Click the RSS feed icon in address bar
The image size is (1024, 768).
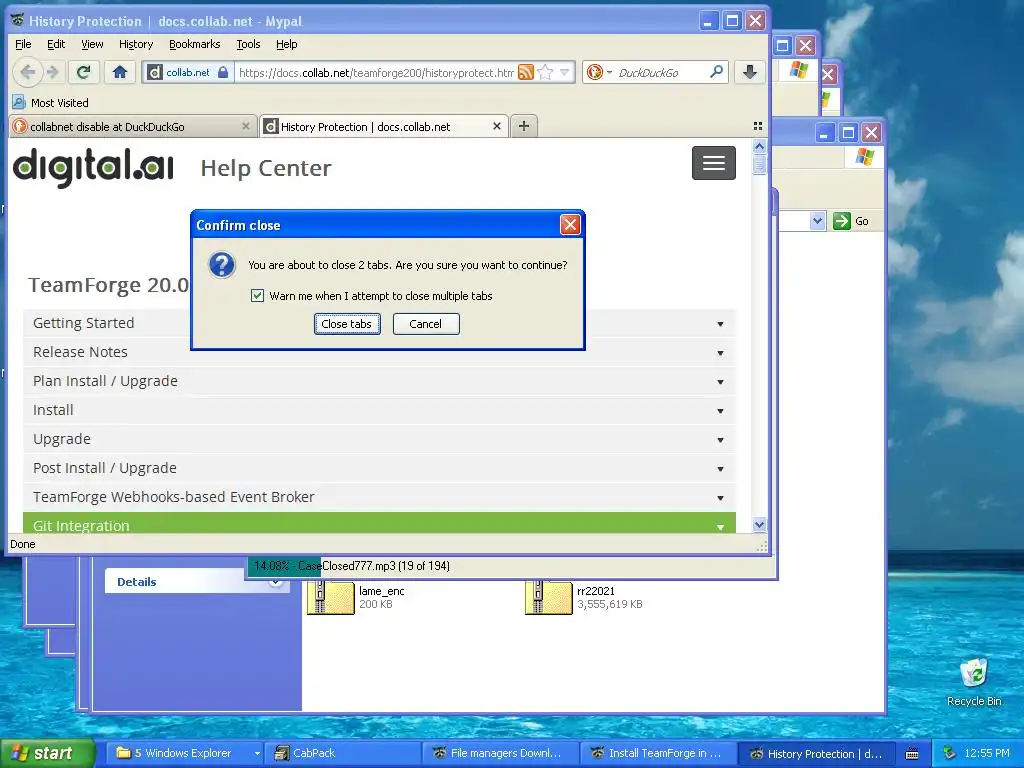[526, 72]
